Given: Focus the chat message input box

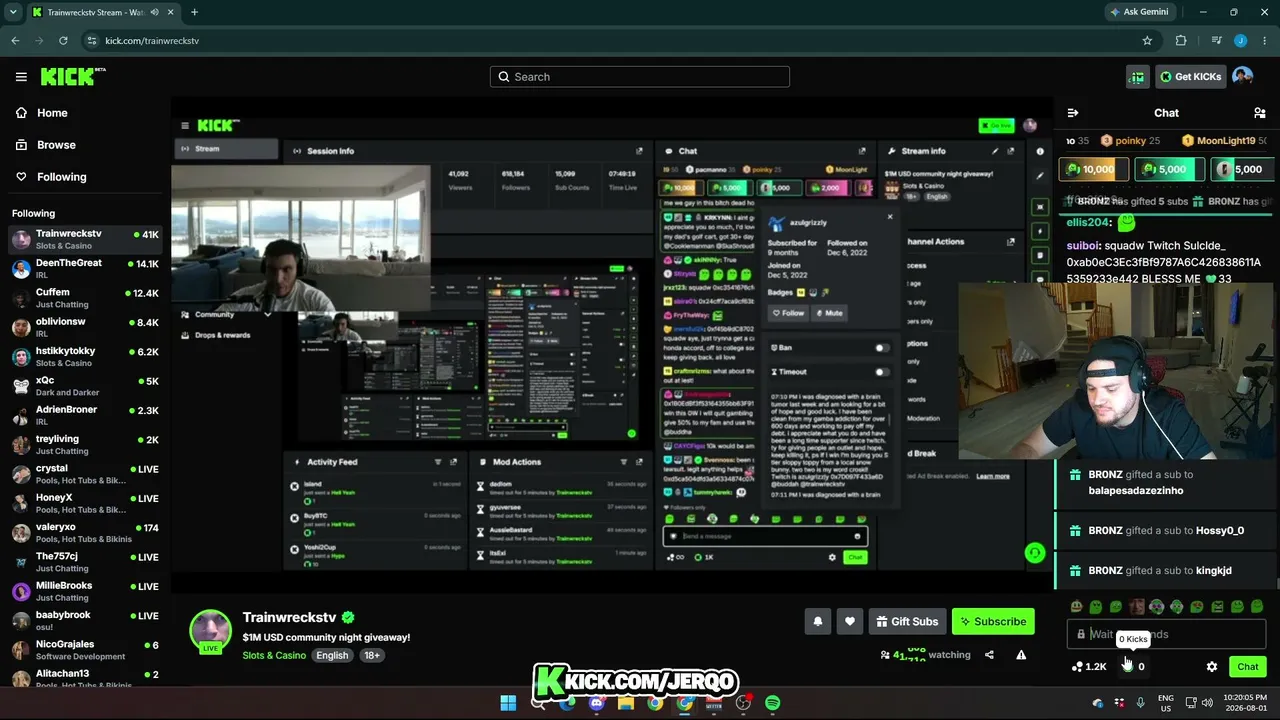Looking at the screenshot, I should point(1166,634).
